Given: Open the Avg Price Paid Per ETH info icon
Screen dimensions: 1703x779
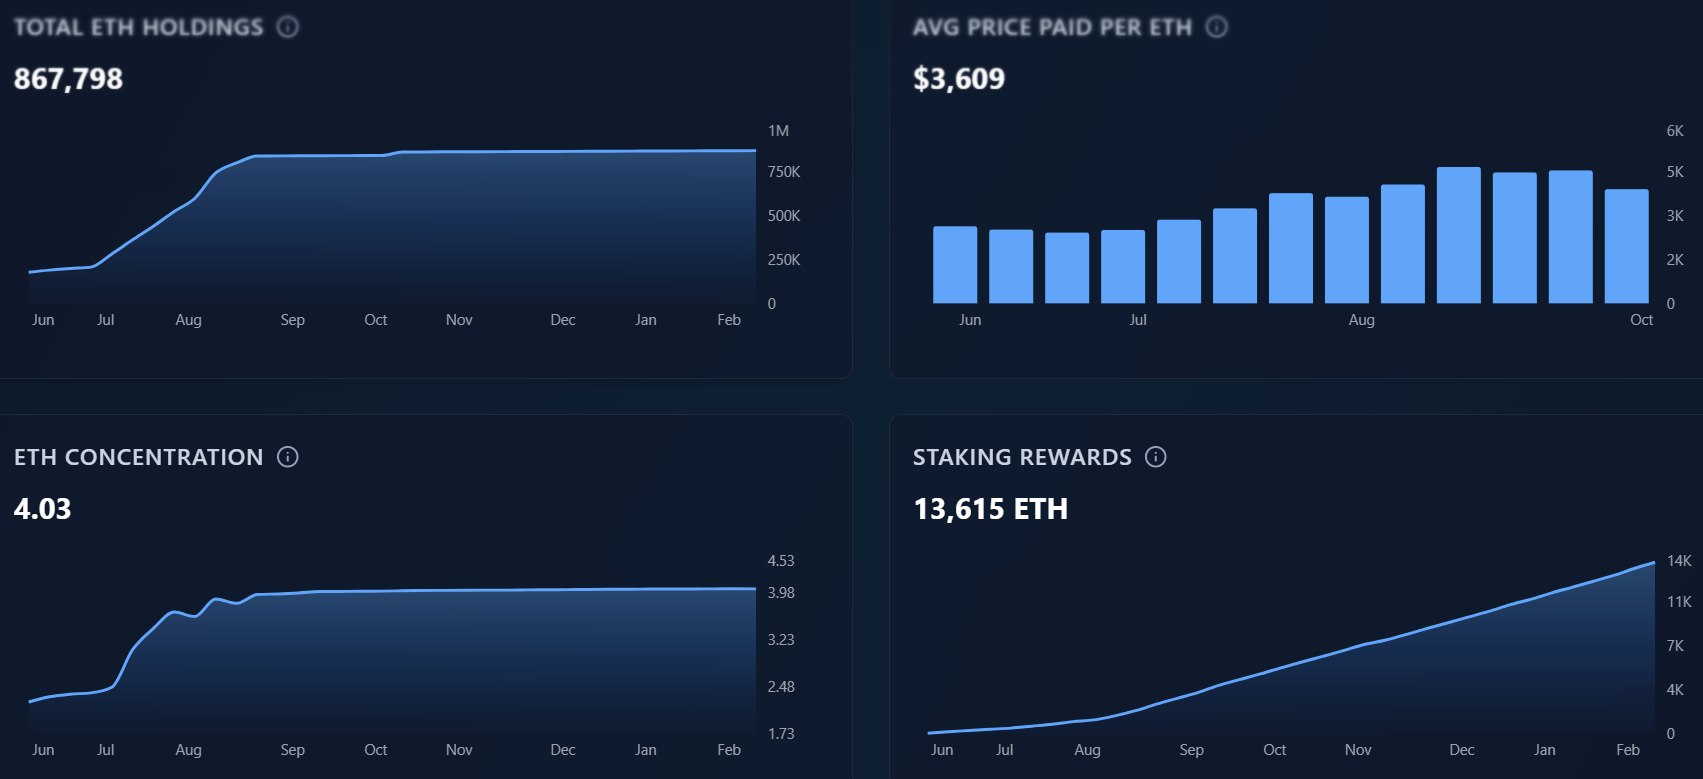Looking at the screenshot, I should pyautogui.click(x=1217, y=27).
